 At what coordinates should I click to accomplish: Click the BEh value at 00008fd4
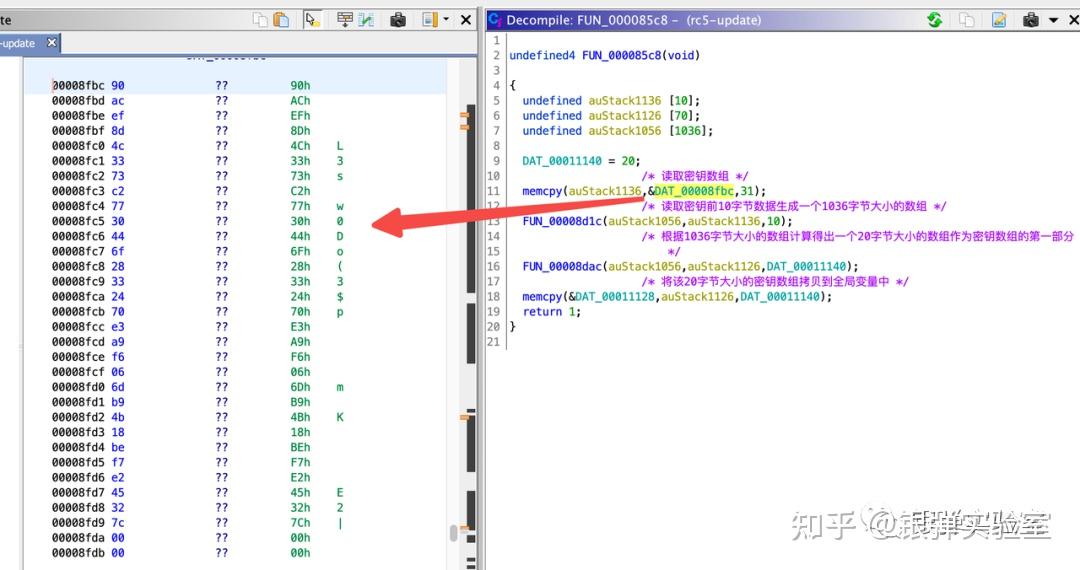pos(300,447)
